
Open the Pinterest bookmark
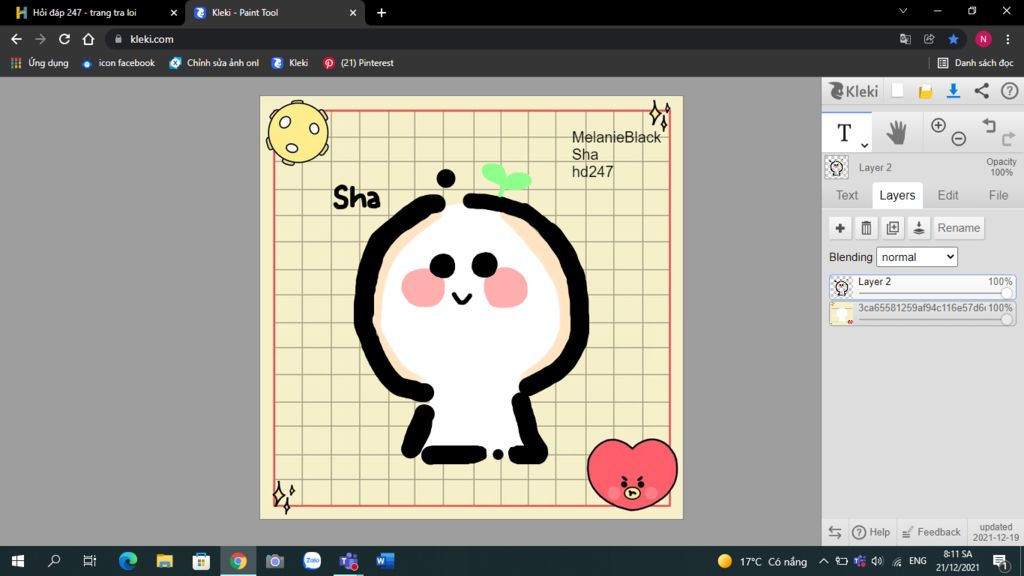tap(359, 63)
